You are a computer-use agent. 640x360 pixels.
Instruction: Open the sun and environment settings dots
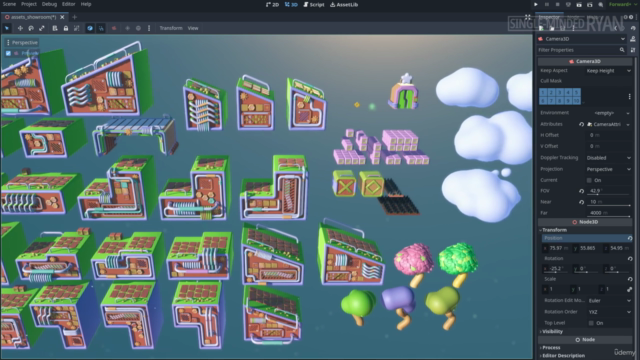pos(149,28)
